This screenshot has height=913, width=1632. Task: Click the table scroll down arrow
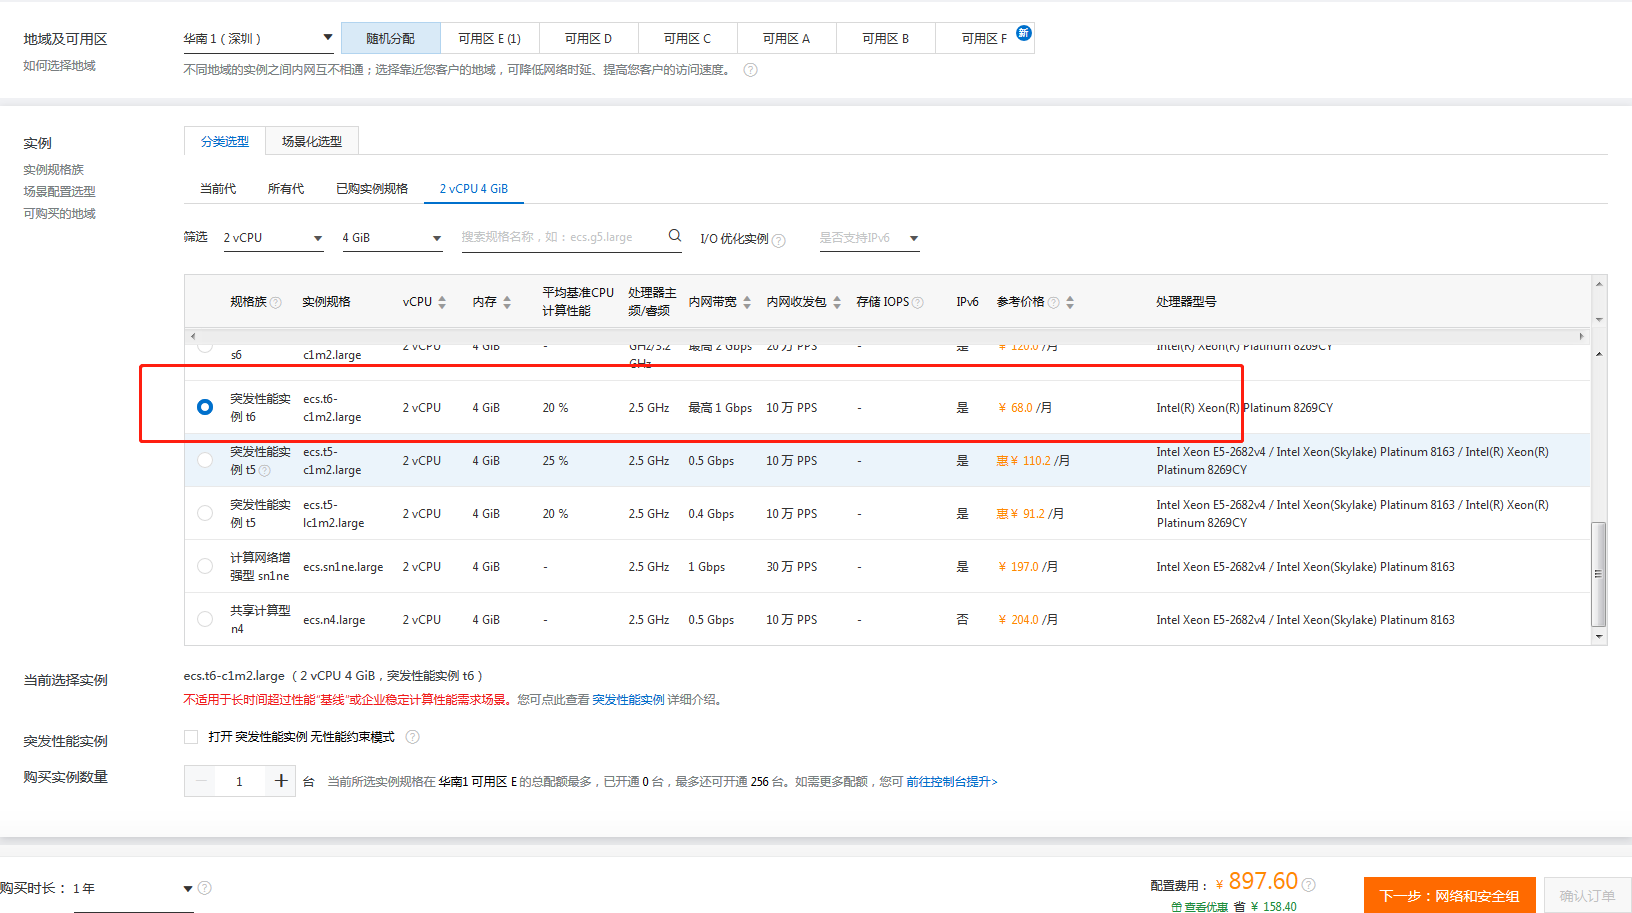coord(1599,636)
